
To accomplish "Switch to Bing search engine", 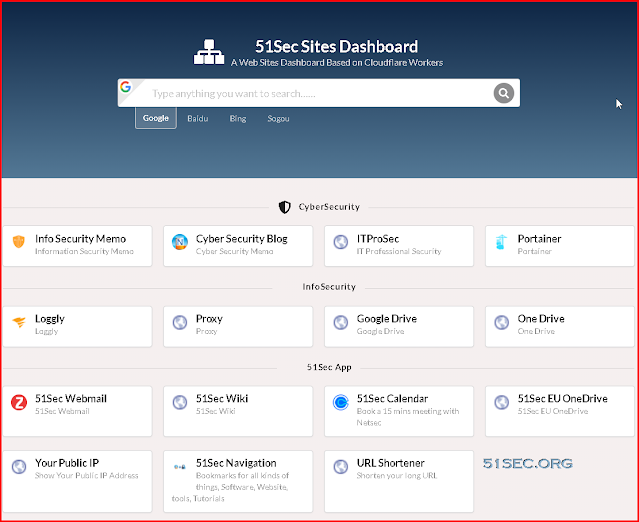I will click(x=238, y=119).
